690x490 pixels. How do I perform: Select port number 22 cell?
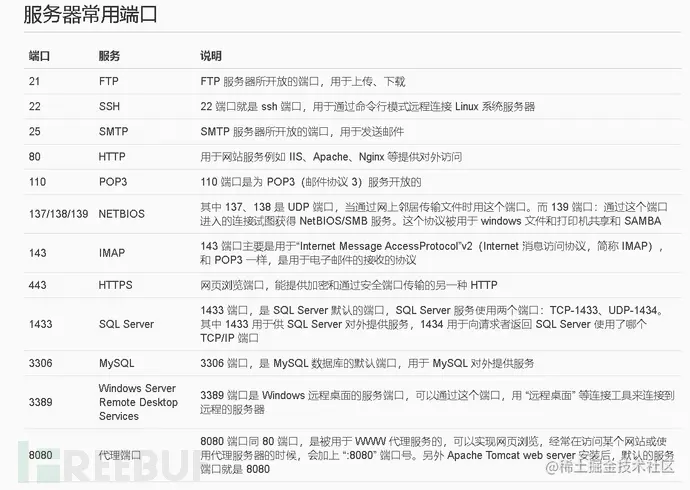[x=35, y=106]
